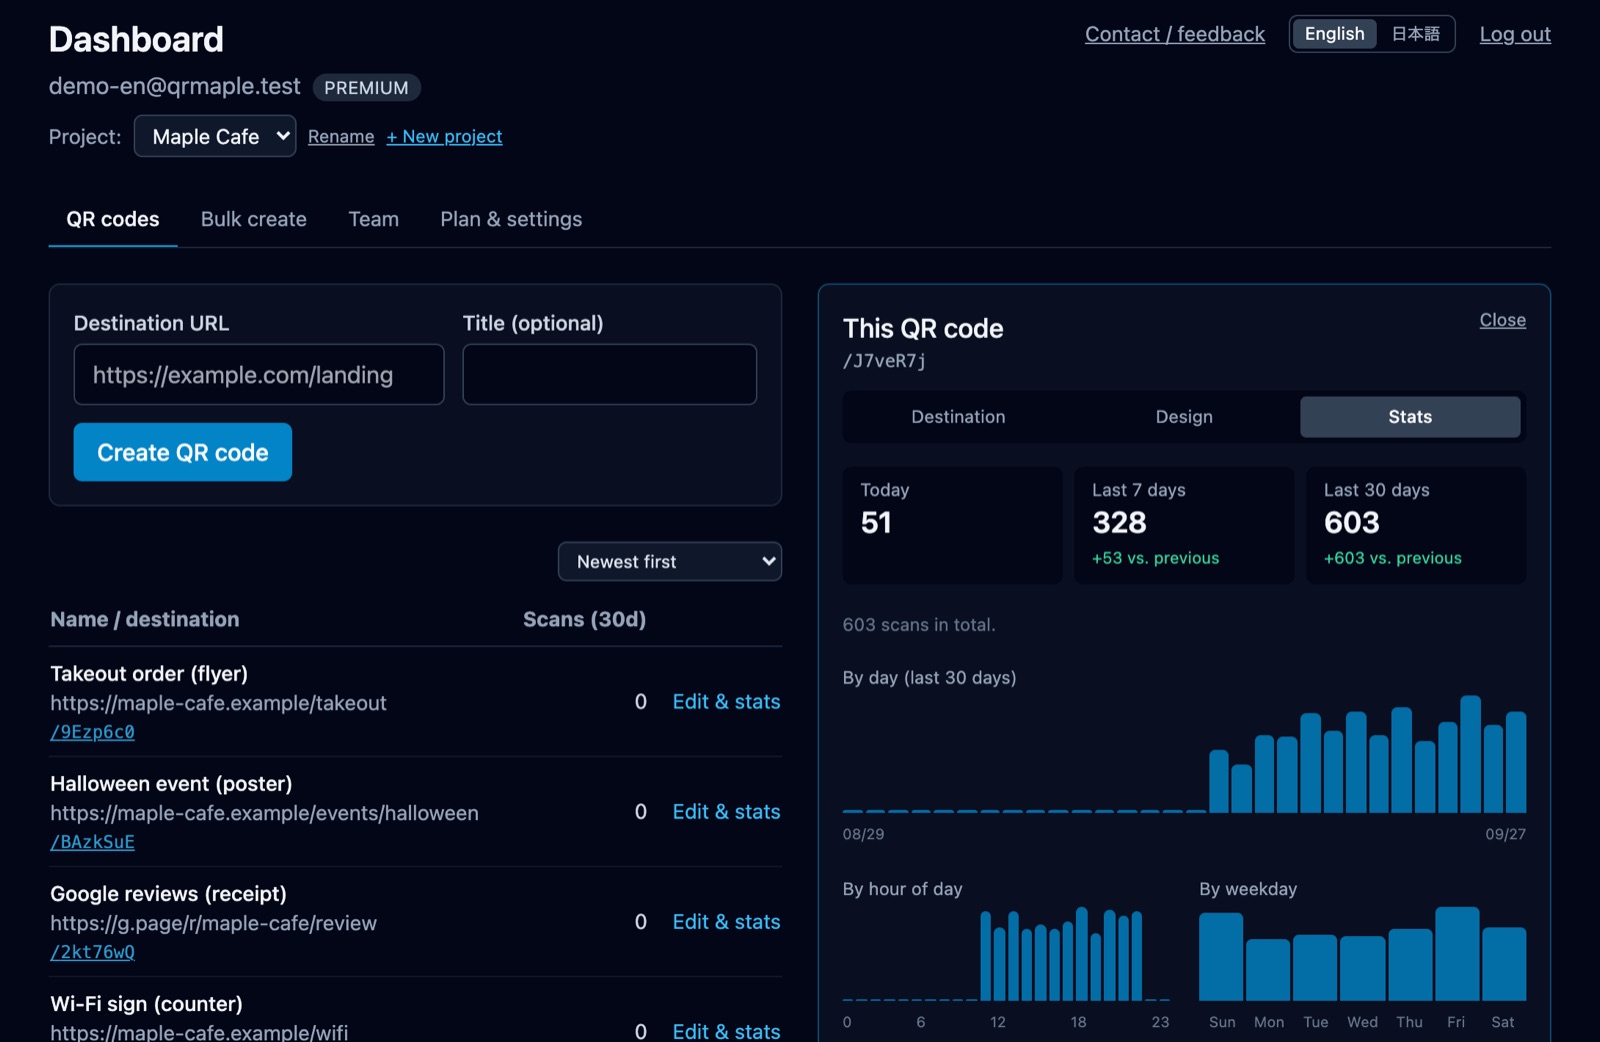Click the Scans (30d) column header
The width and height of the screenshot is (1600, 1042).
pos(584,619)
